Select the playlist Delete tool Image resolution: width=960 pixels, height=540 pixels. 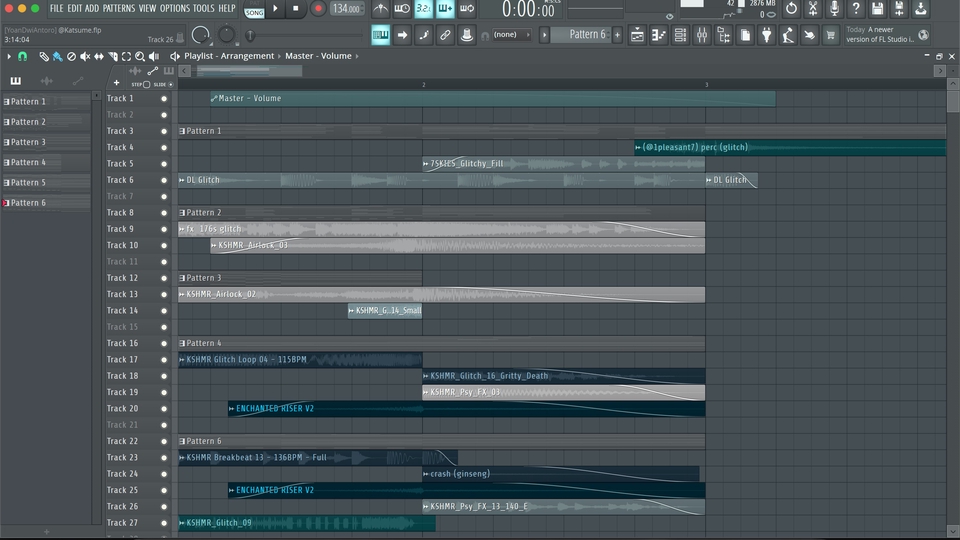pyautogui.click(x=71, y=56)
